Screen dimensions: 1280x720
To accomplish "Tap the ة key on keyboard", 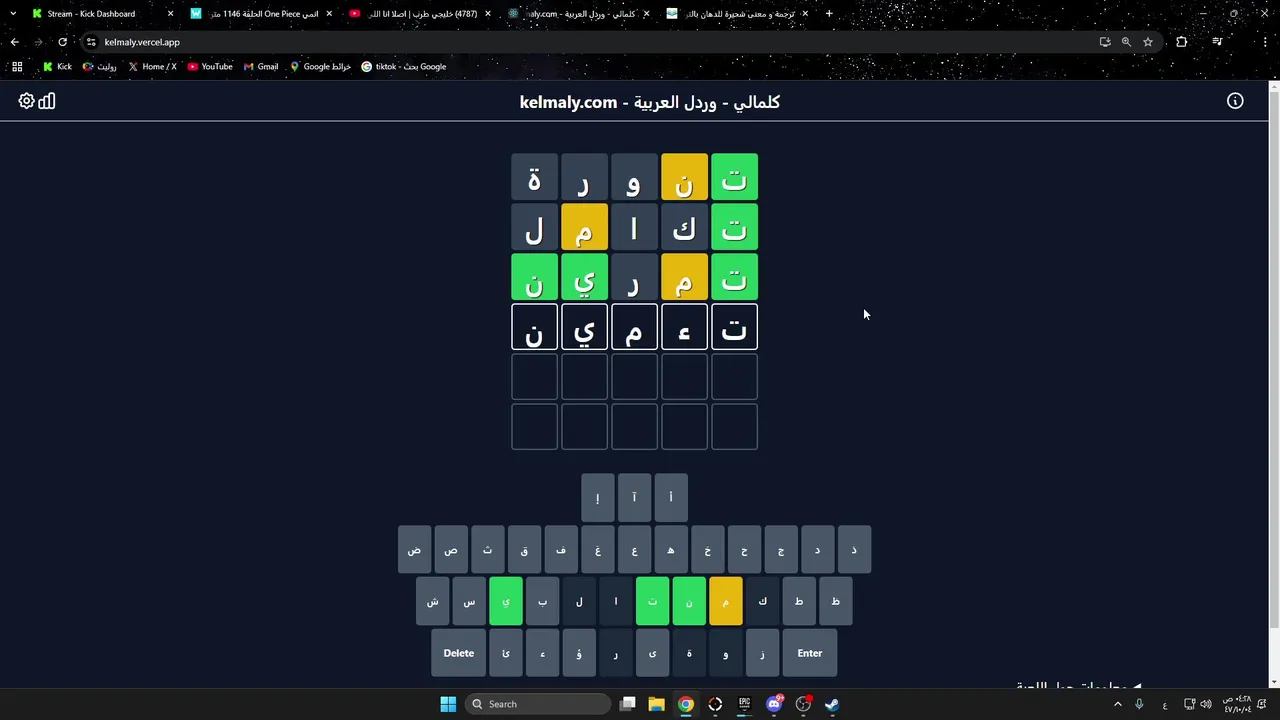I will click(x=689, y=653).
